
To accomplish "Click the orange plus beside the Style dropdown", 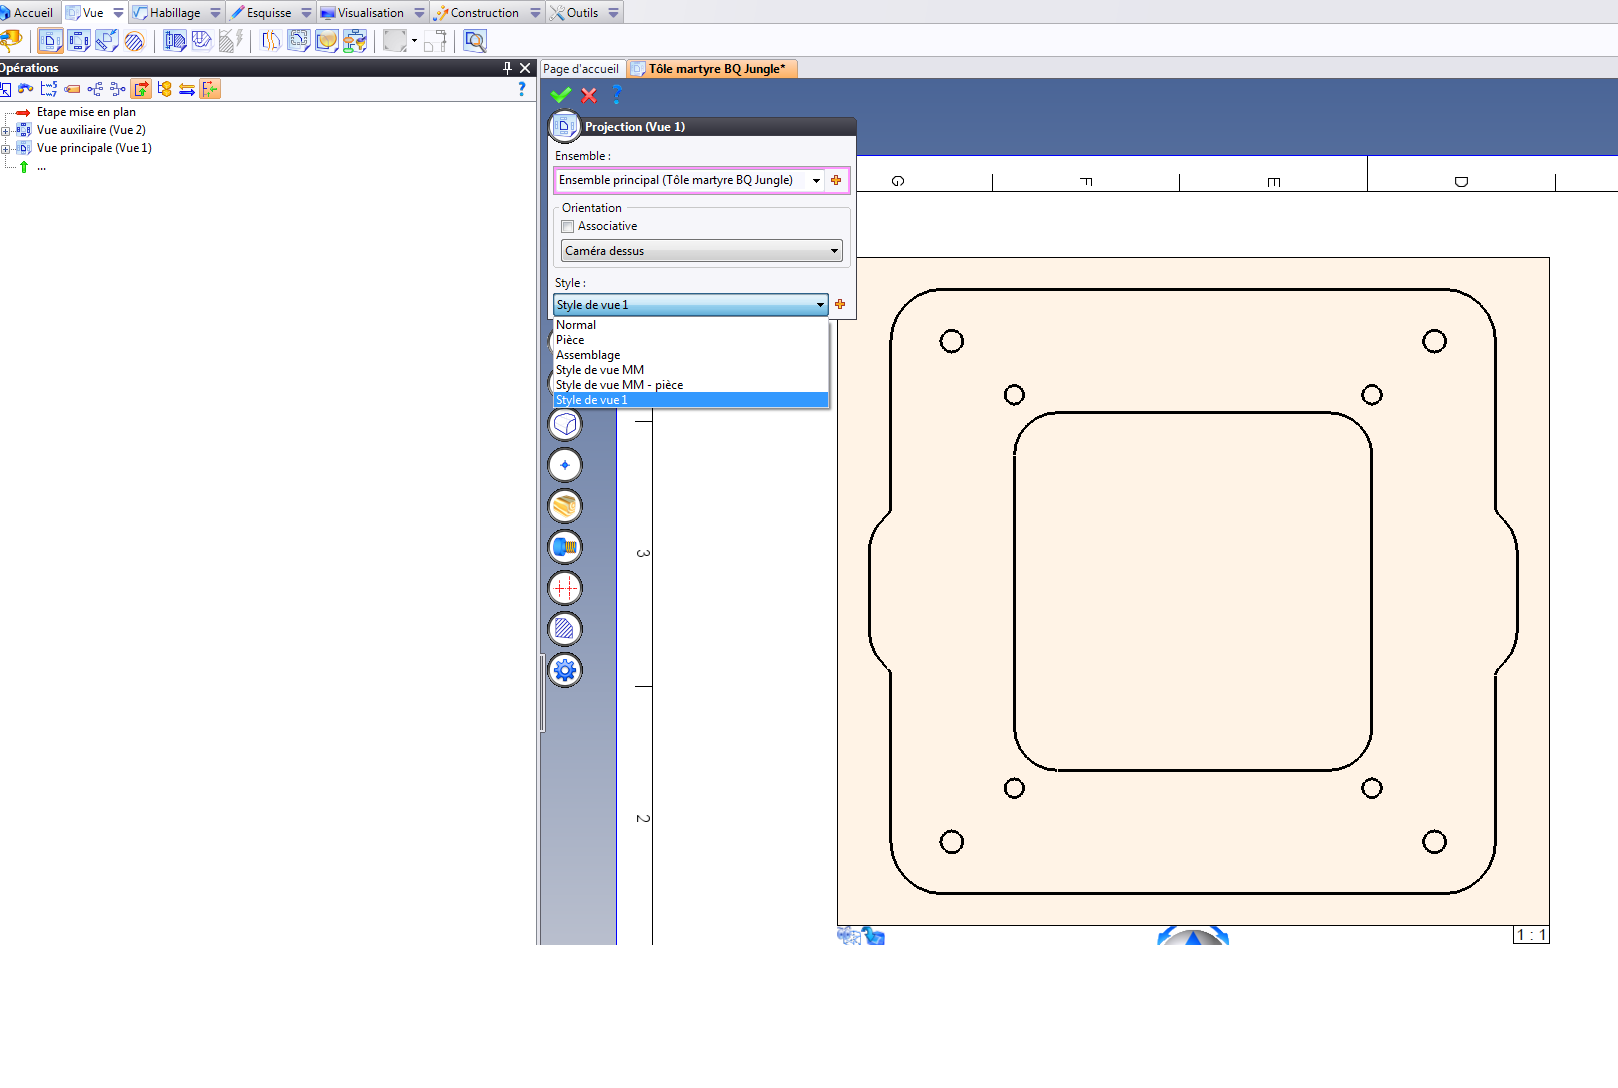I will [840, 304].
